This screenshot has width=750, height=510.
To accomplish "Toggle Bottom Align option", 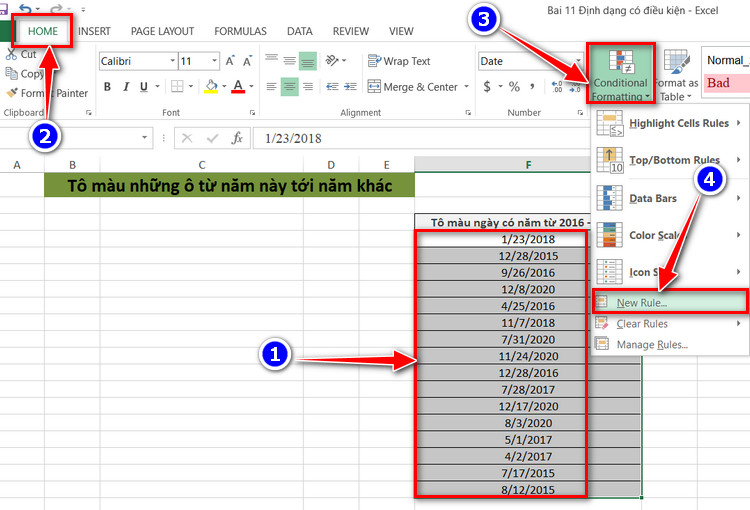I will (308, 61).
